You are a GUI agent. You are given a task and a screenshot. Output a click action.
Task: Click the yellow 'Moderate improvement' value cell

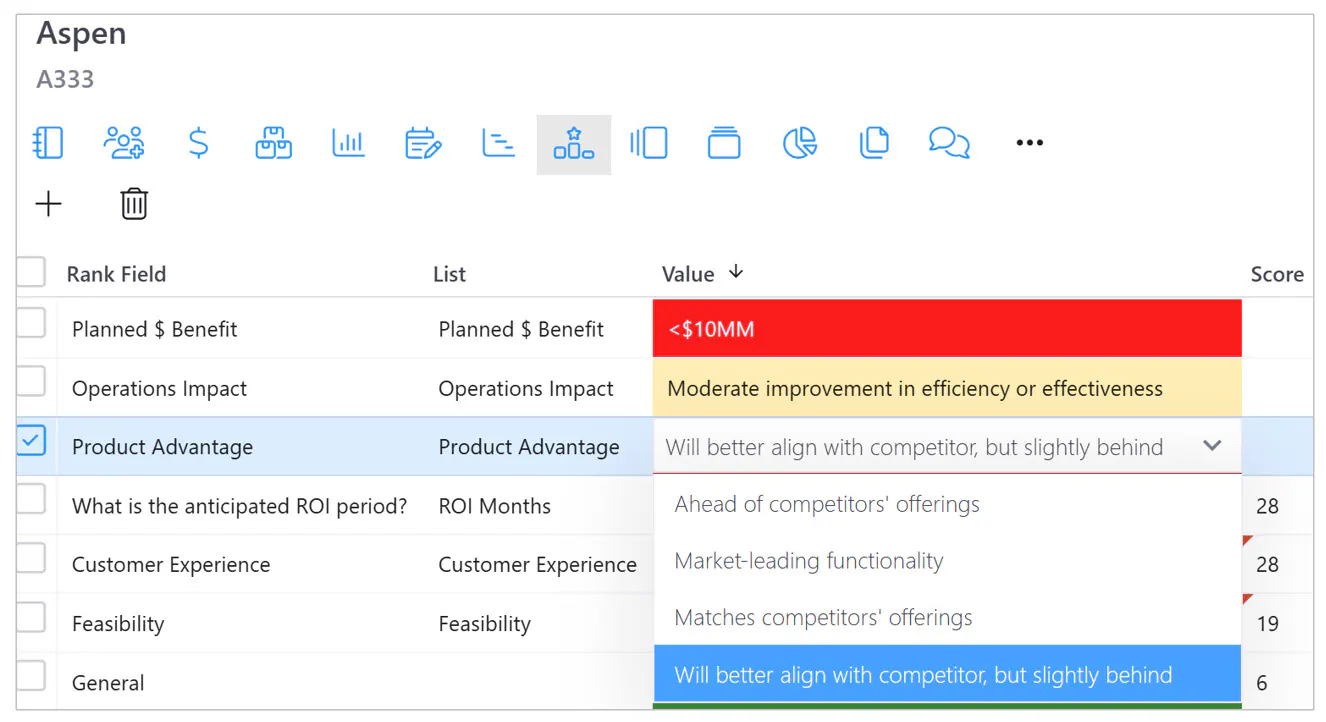click(x=947, y=388)
